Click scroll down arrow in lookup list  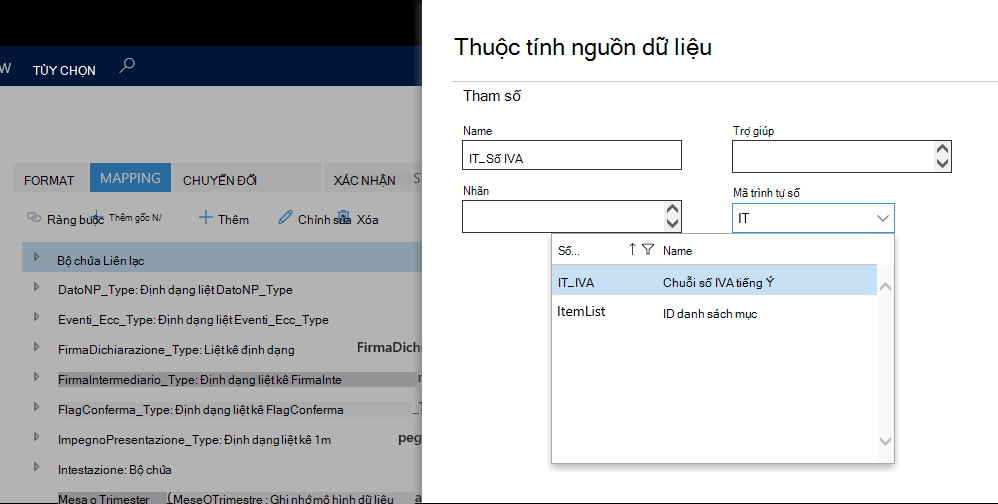click(885, 440)
